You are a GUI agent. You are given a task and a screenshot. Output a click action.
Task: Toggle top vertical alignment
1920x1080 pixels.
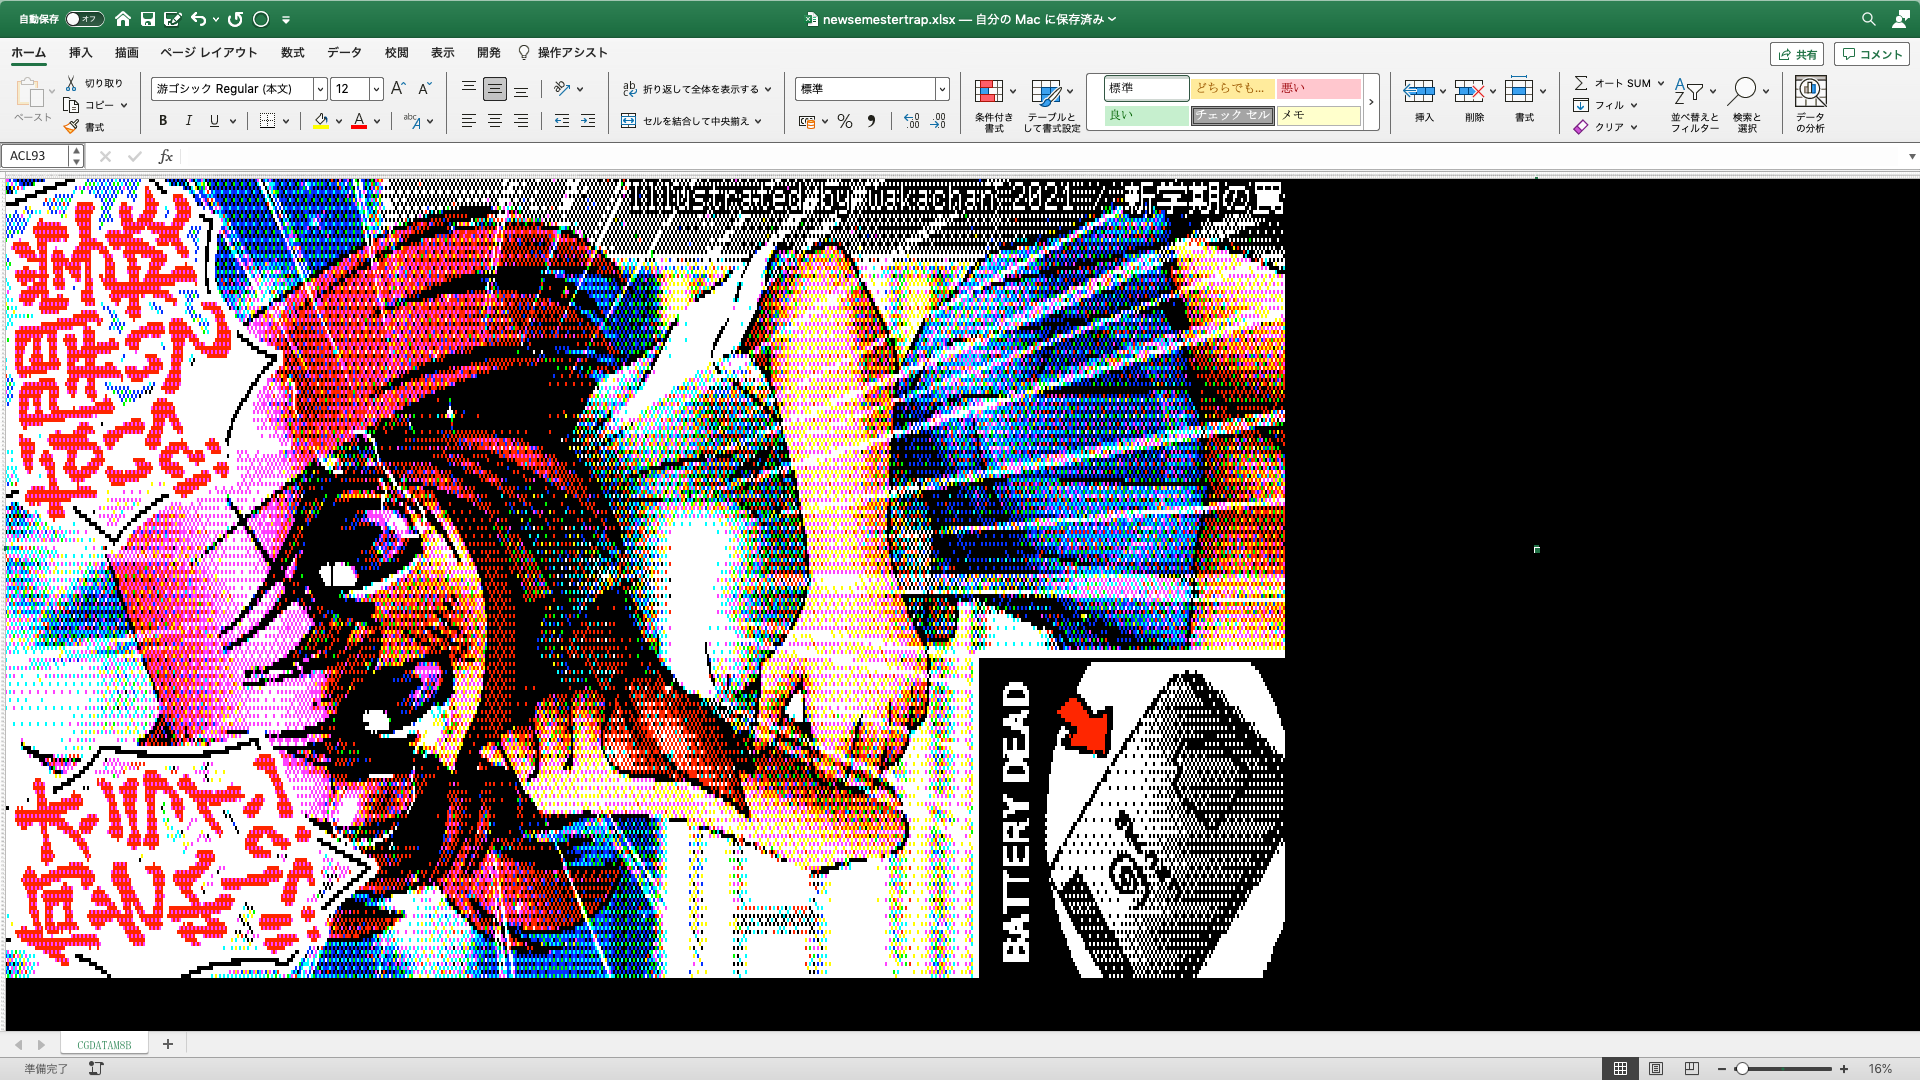click(468, 89)
